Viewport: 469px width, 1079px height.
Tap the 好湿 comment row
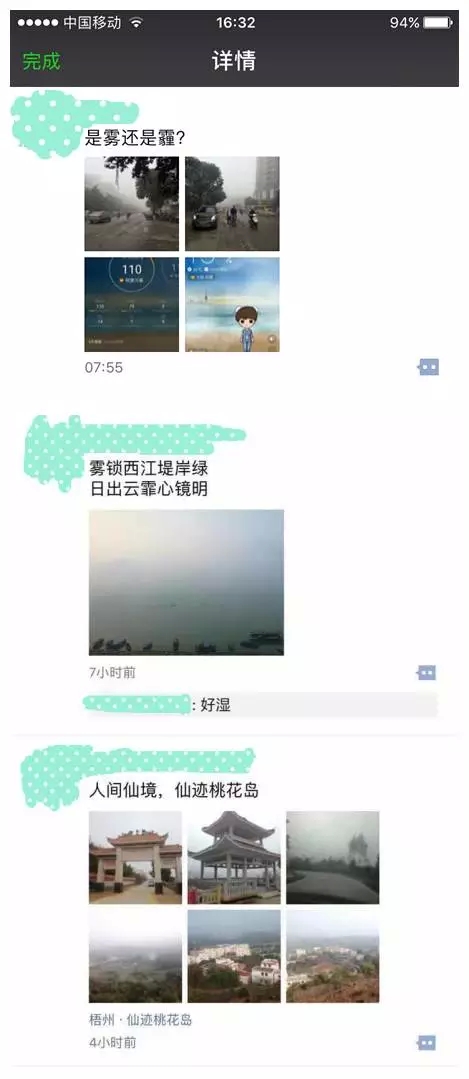pos(262,705)
